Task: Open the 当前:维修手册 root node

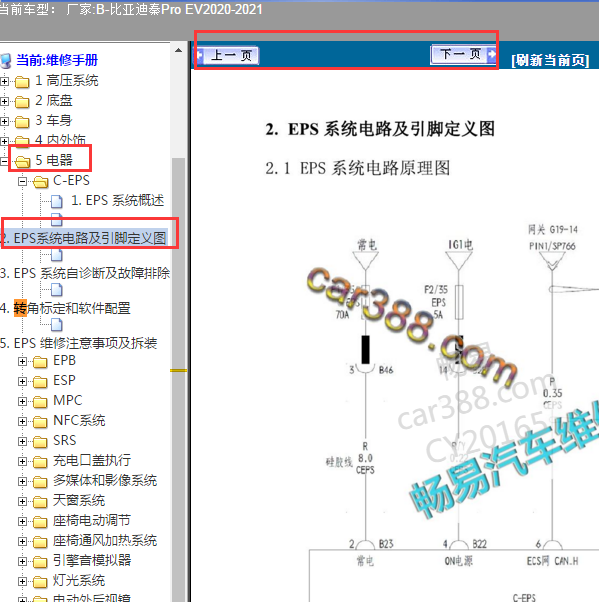Action: tap(57, 60)
